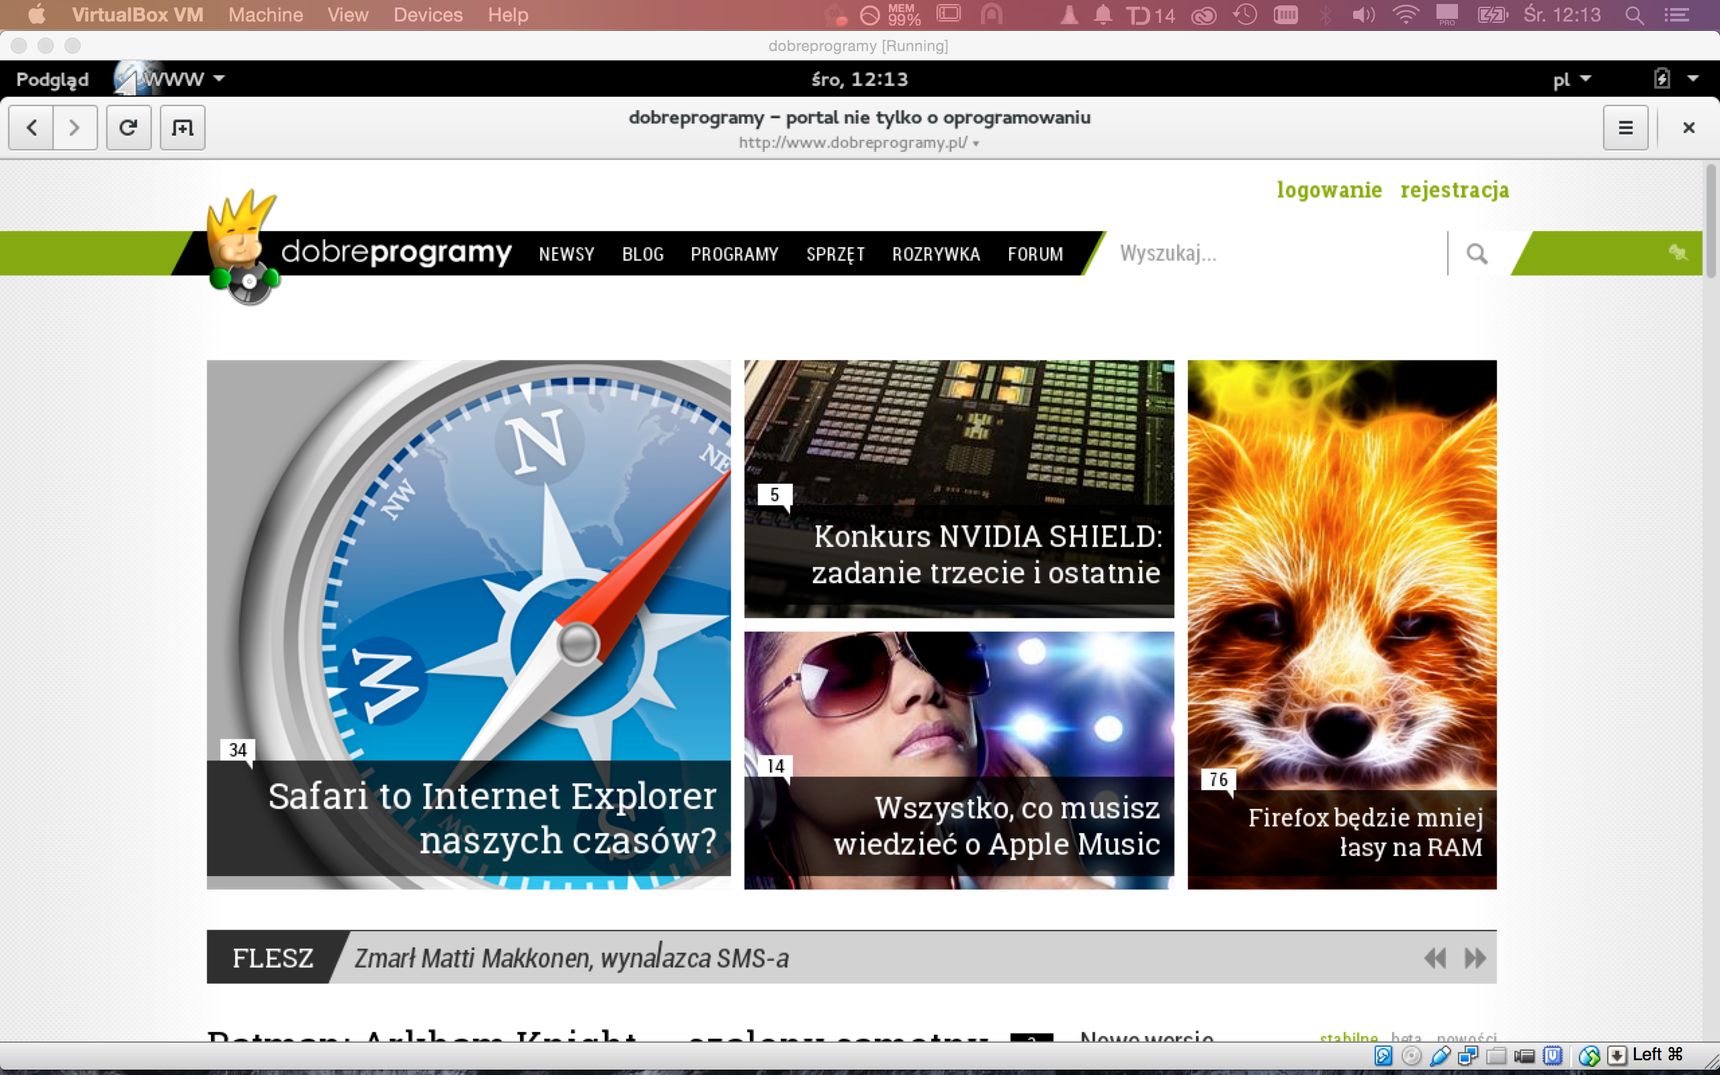The image size is (1720, 1075).
Task: Click the keyboard capture arrow icon
Action: [1617, 1055]
